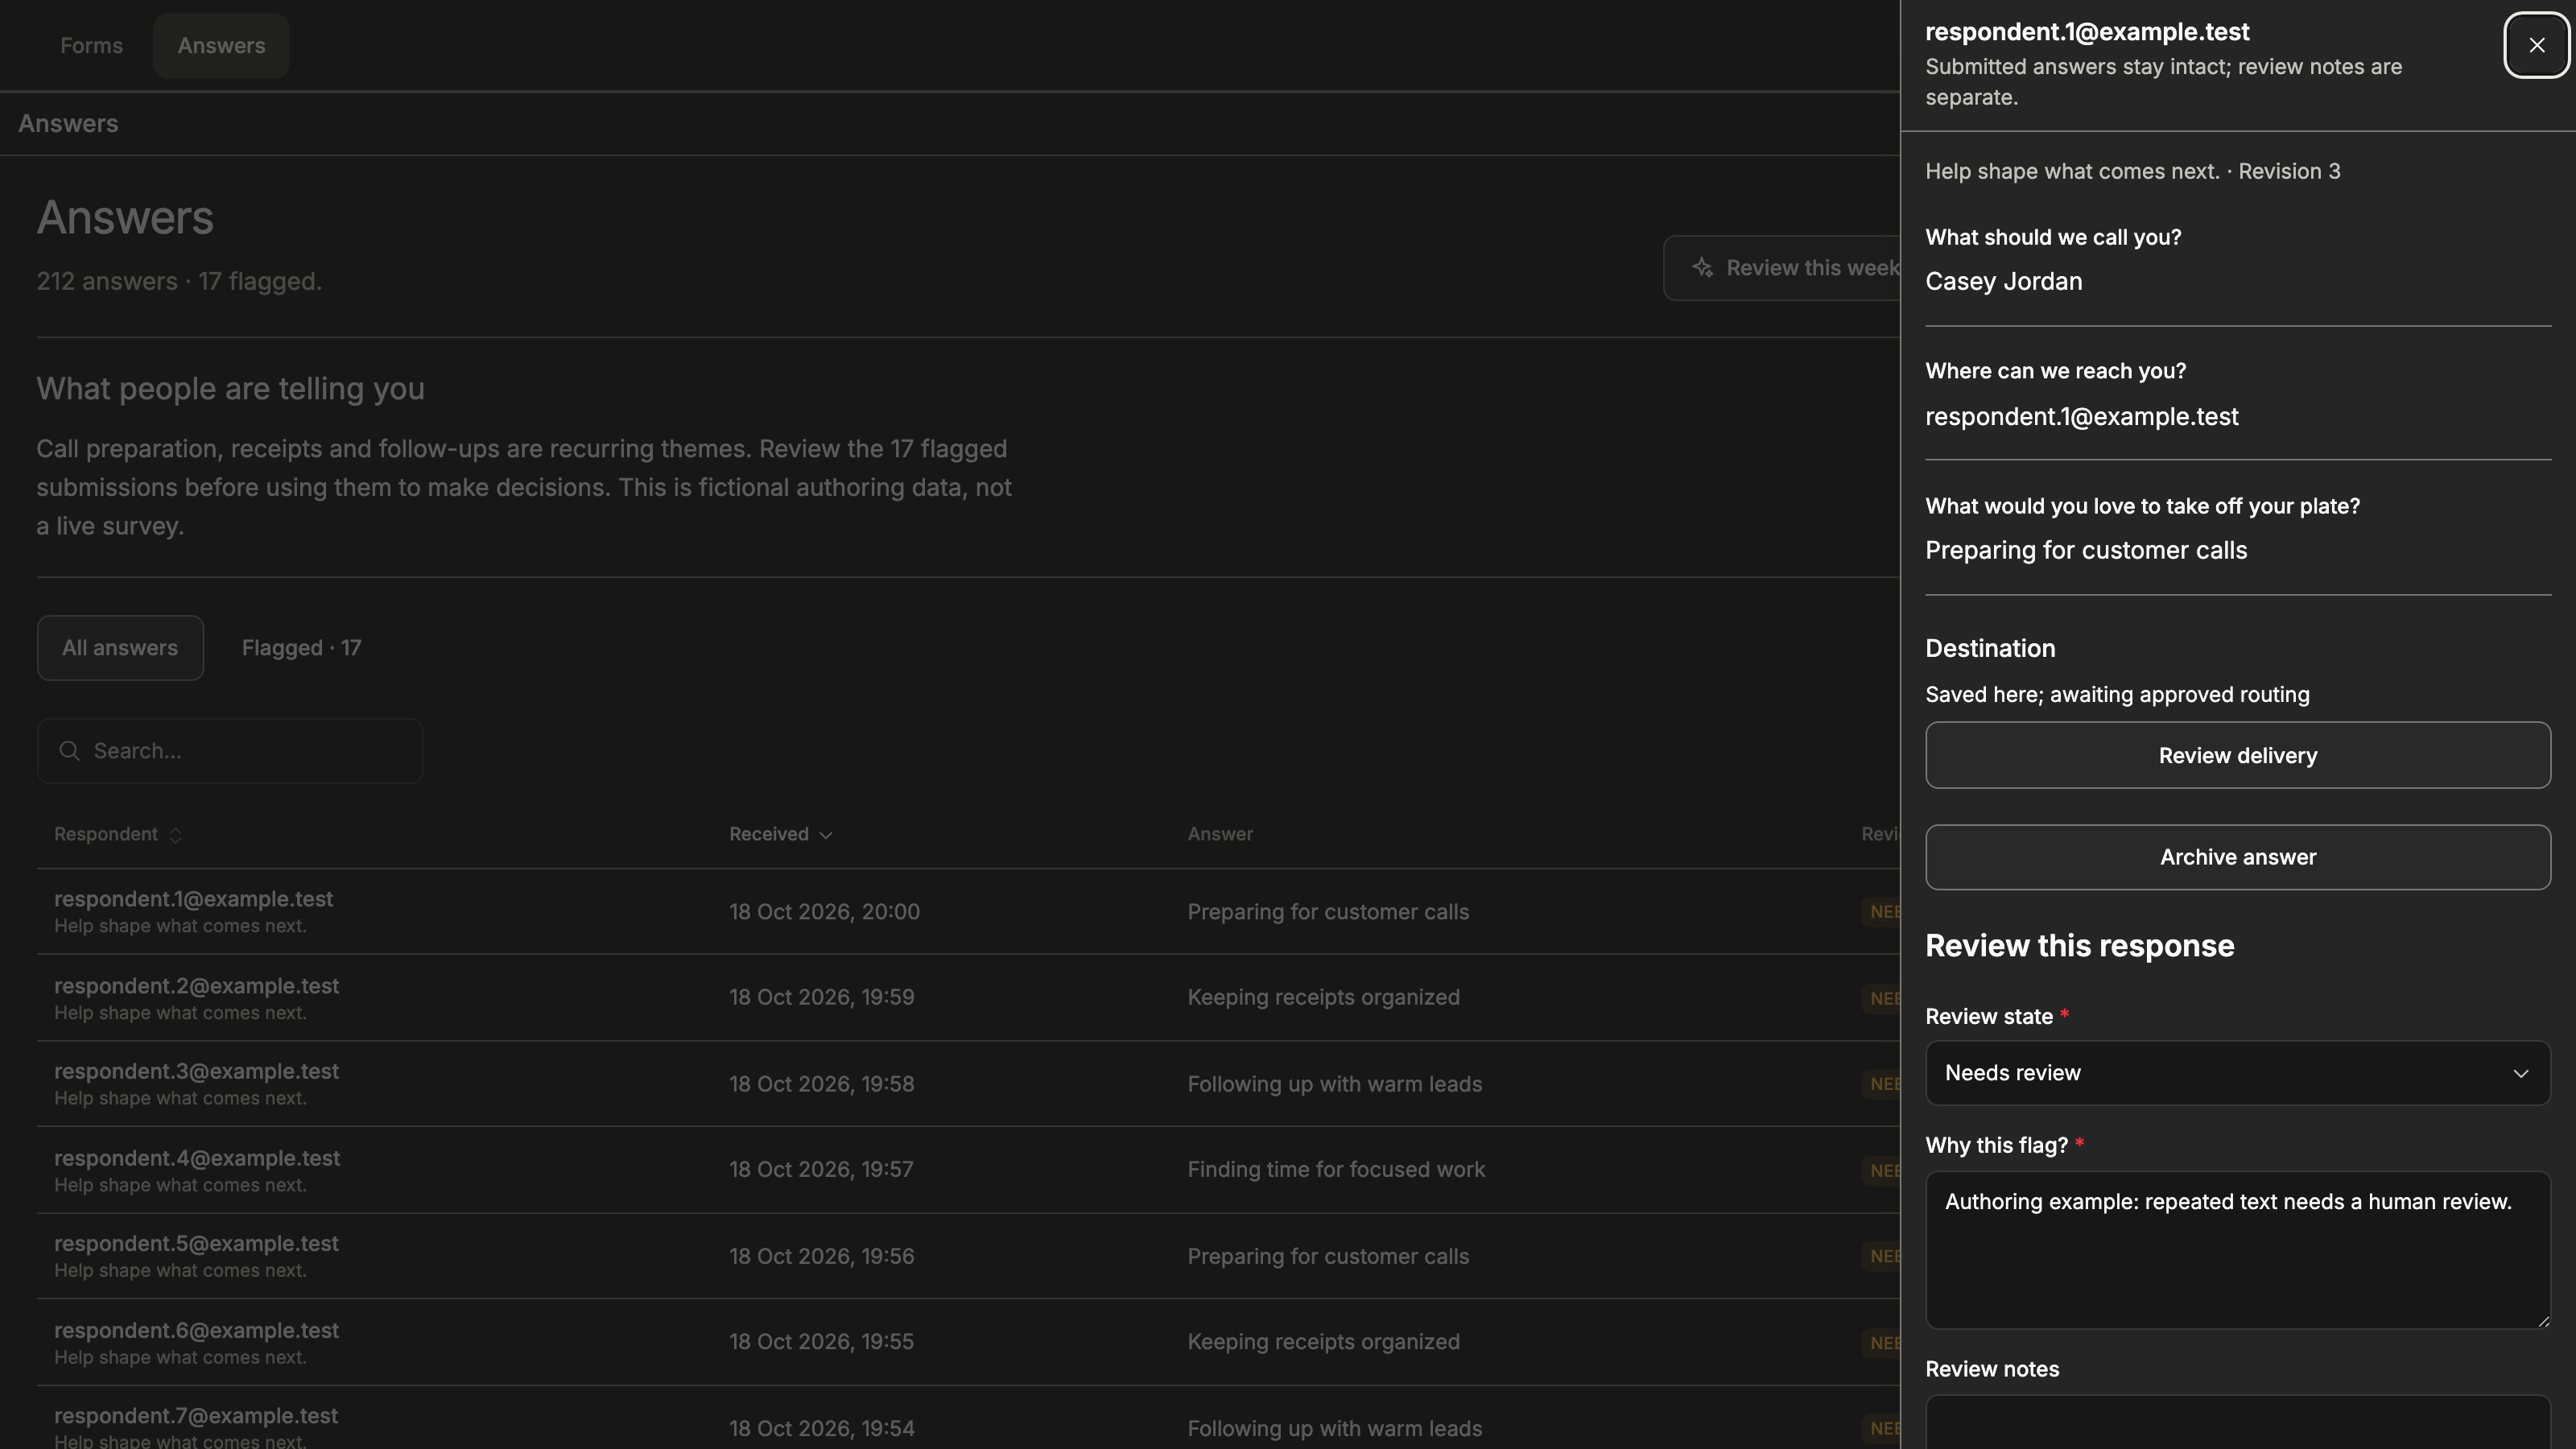Click the sparkle icon in Review this week
This screenshot has width=2576, height=1449.
(1702, 268)
